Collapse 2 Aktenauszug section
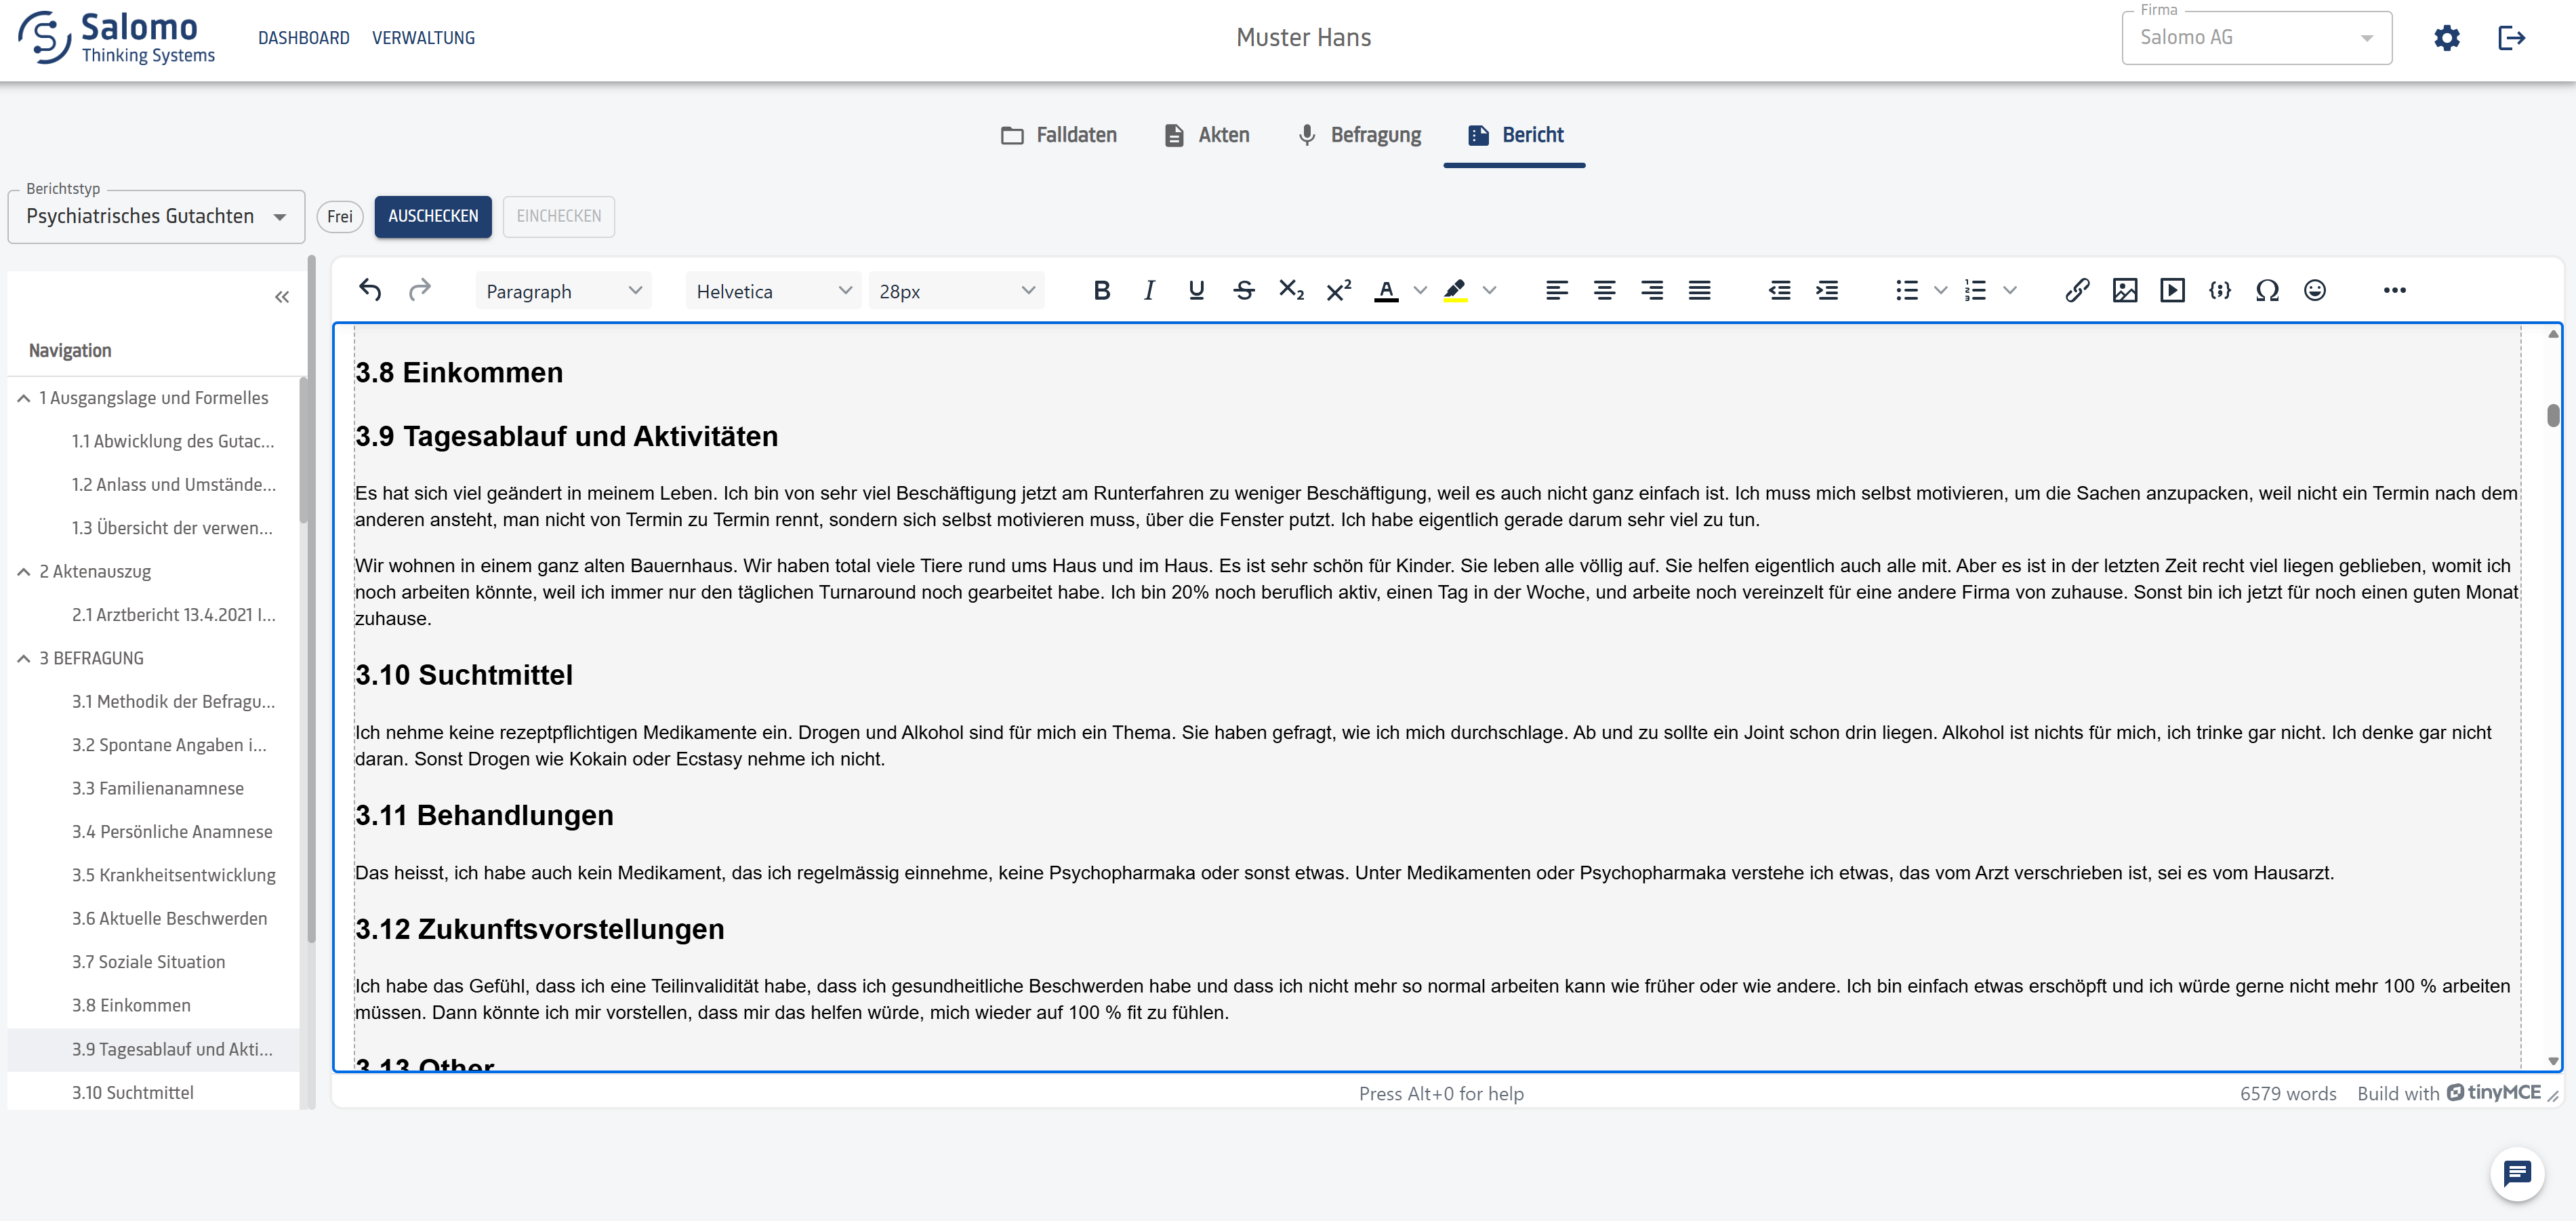2576x1221 pixels. pos(24,572)
